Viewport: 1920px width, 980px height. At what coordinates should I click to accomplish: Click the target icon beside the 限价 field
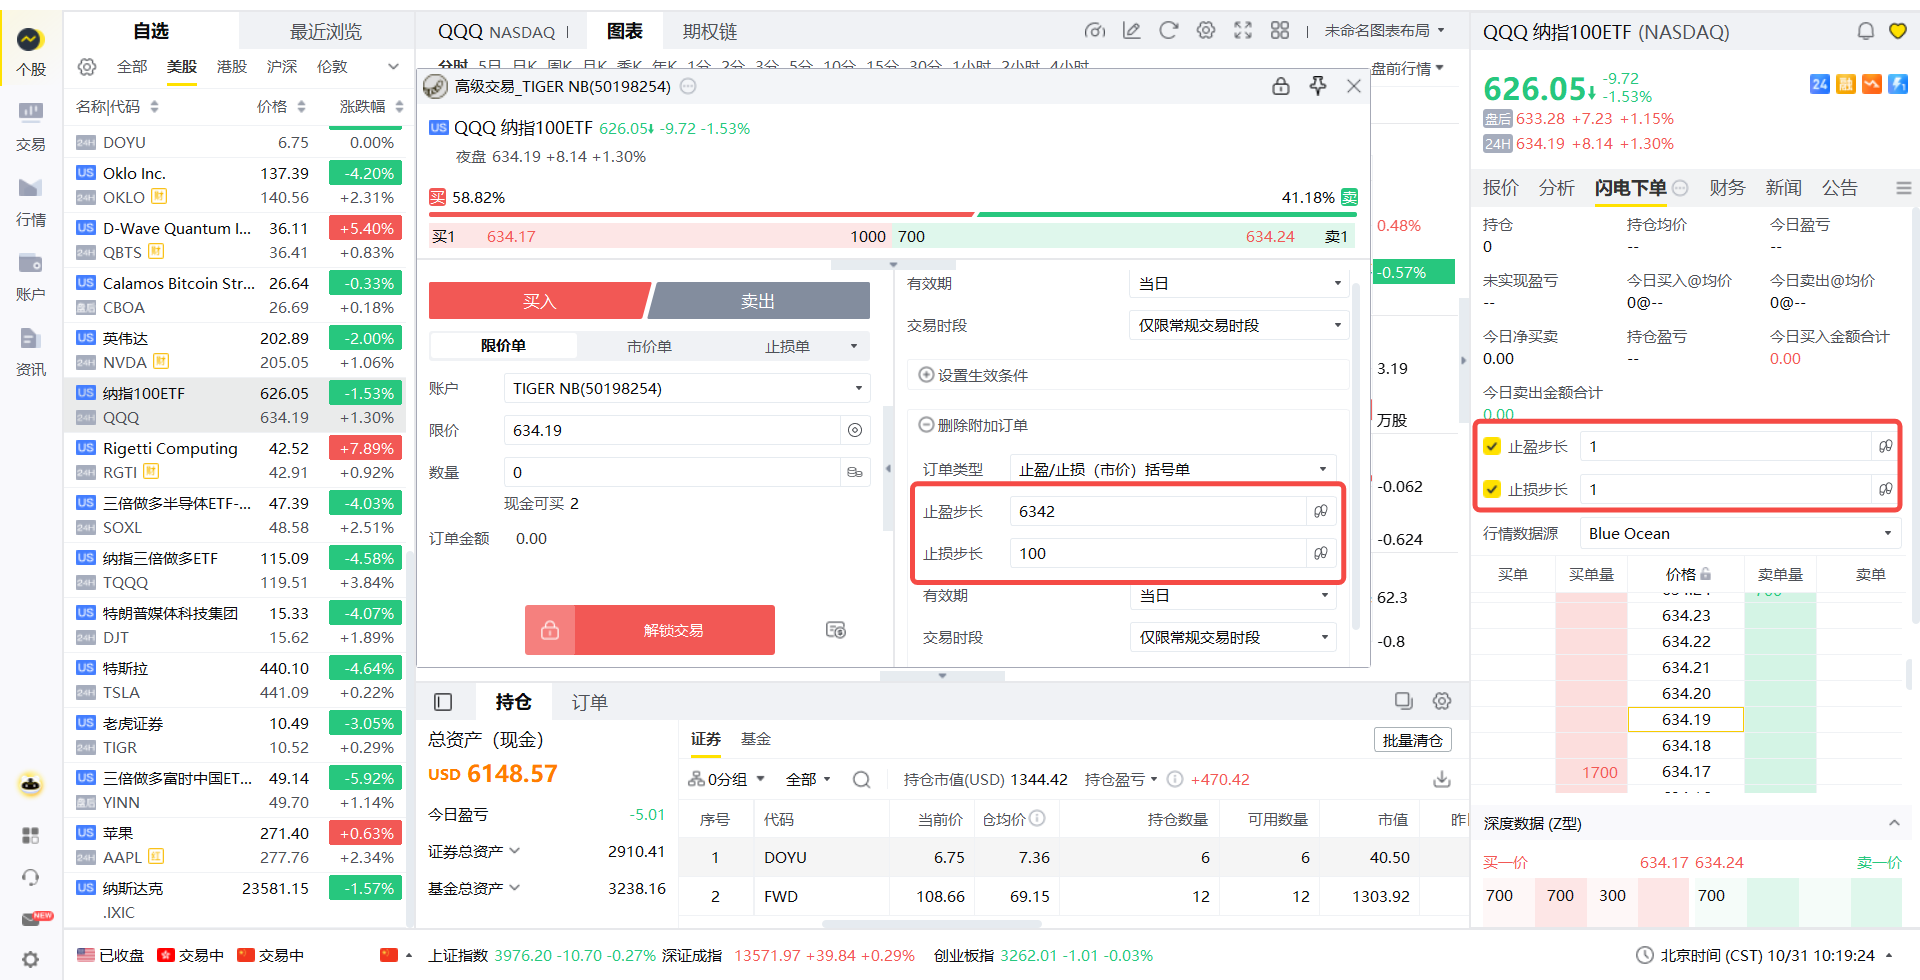pyautogui.click(x=855, y=430)
